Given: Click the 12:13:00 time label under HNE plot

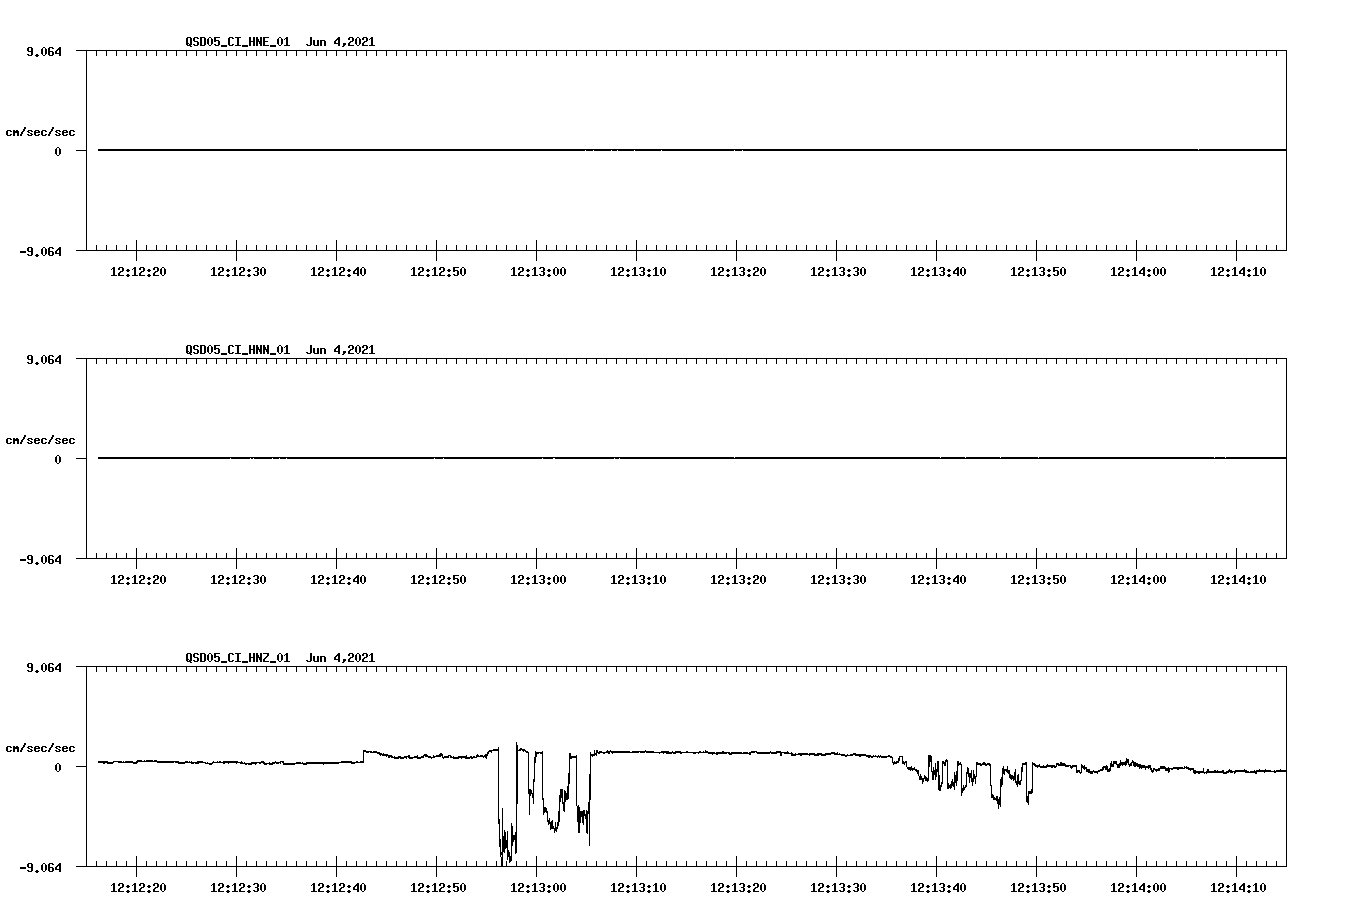Looking at the screenshot, I should coord(538,272).
